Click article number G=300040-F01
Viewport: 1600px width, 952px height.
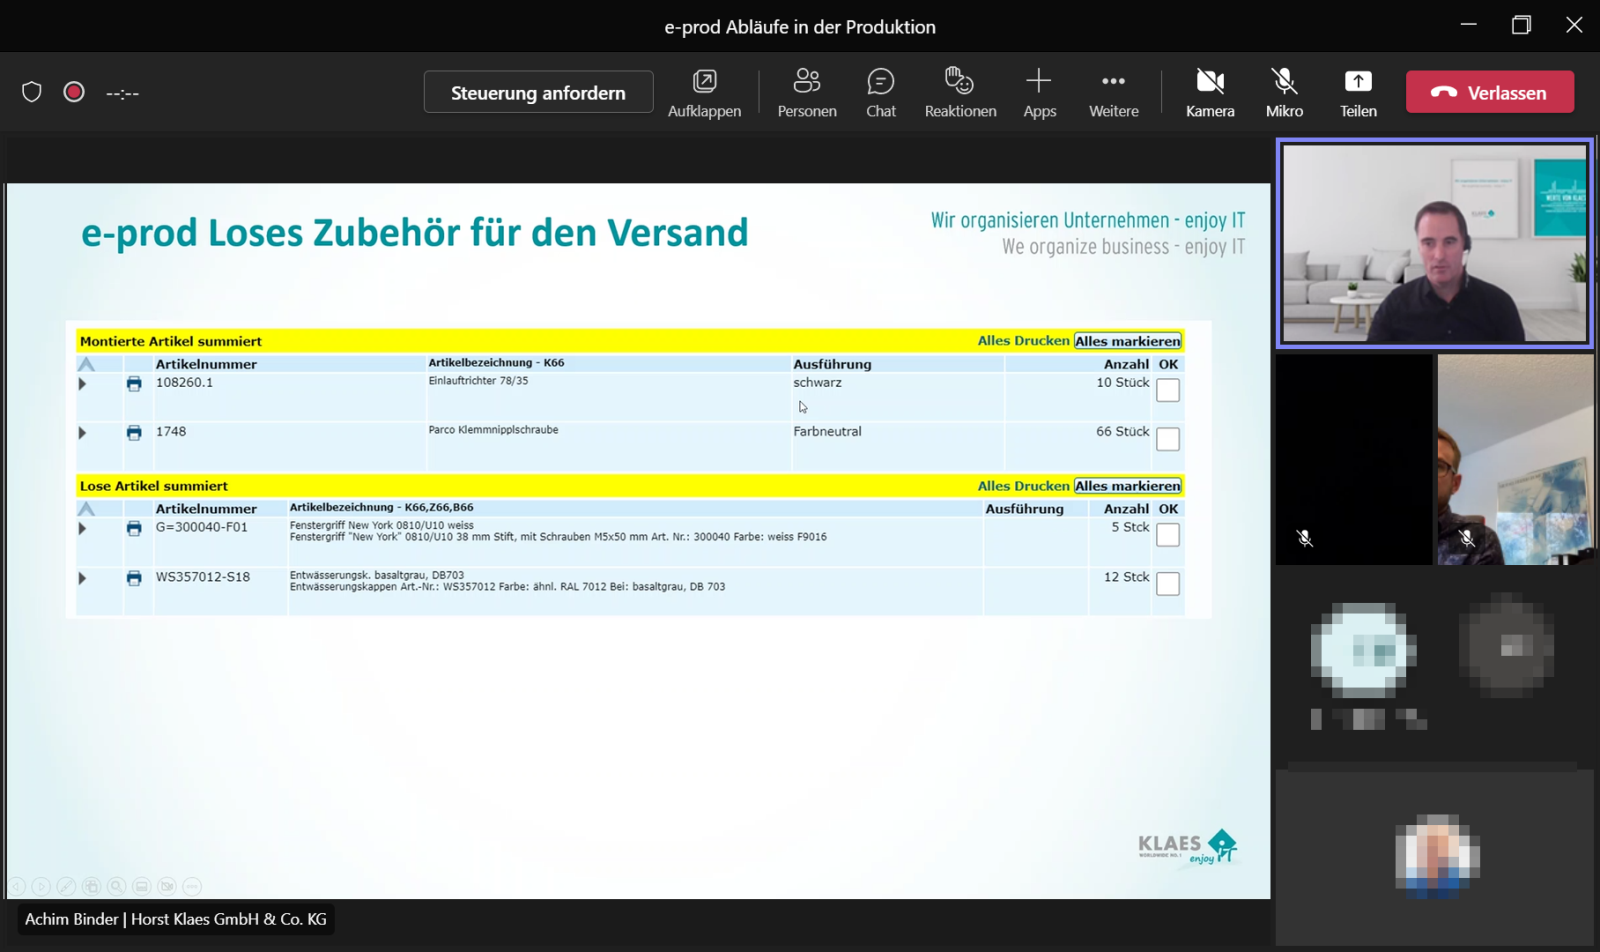201,527
